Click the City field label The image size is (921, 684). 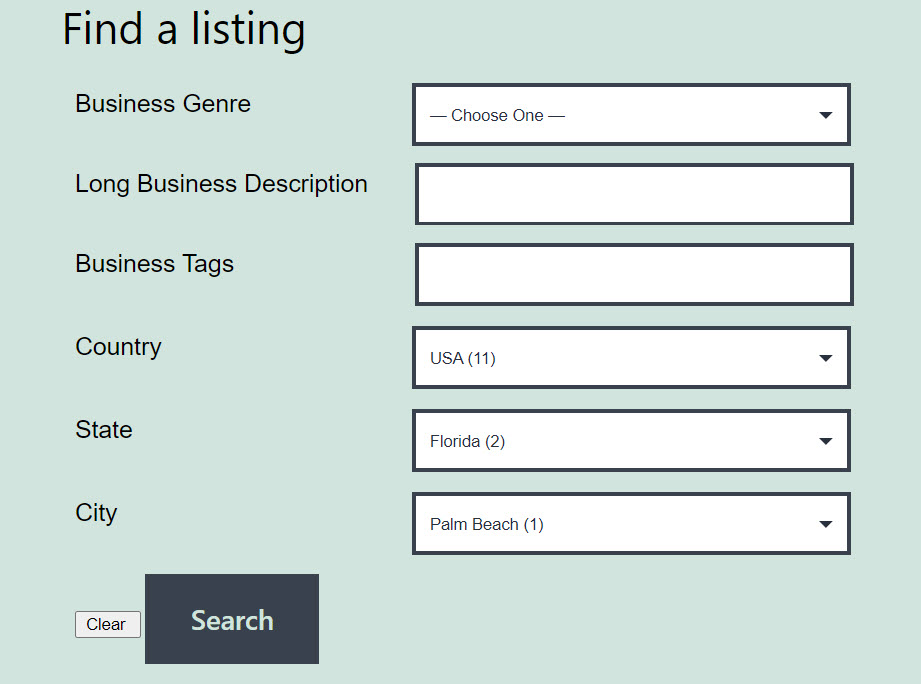96,513
